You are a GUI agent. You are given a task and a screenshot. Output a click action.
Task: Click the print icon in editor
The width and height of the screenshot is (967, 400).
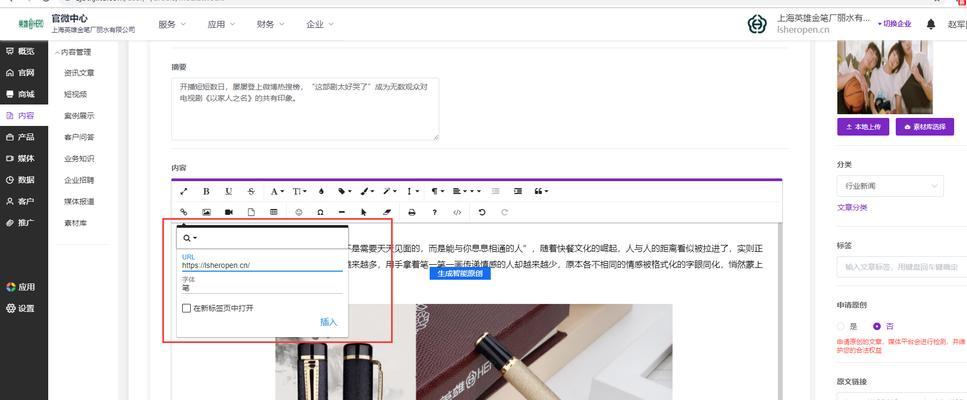[412, 212]
